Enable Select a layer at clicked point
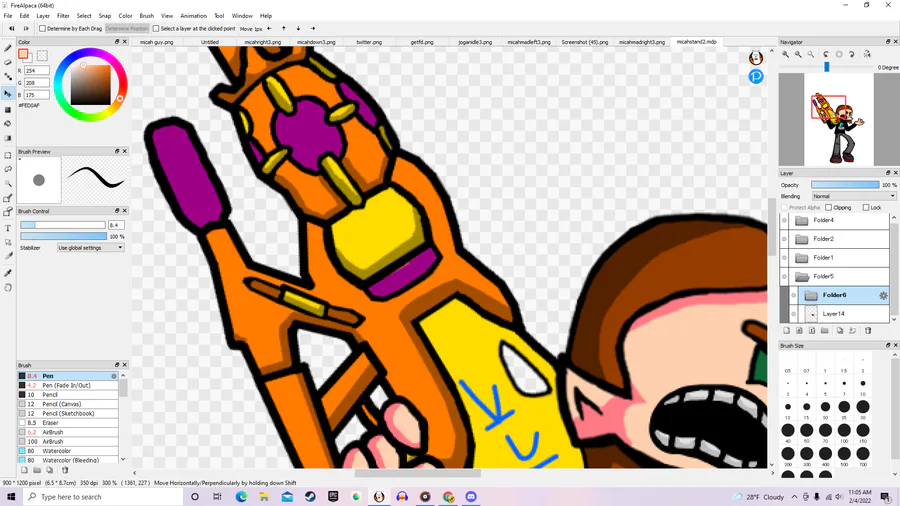The height and width of the screenshot is (506, 900). (156, 28)
